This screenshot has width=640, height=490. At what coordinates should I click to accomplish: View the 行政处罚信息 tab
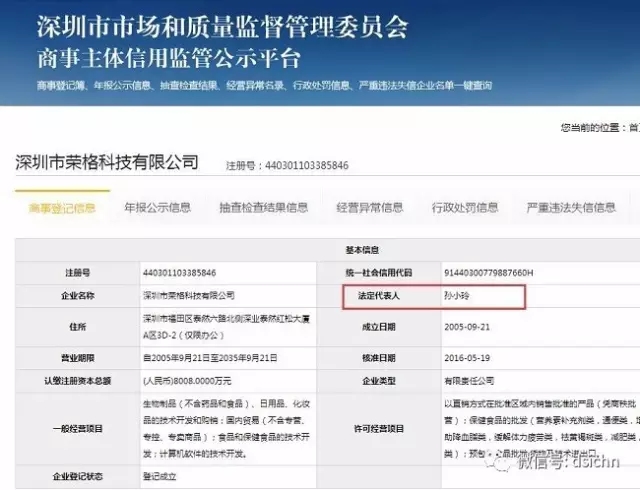465,208
